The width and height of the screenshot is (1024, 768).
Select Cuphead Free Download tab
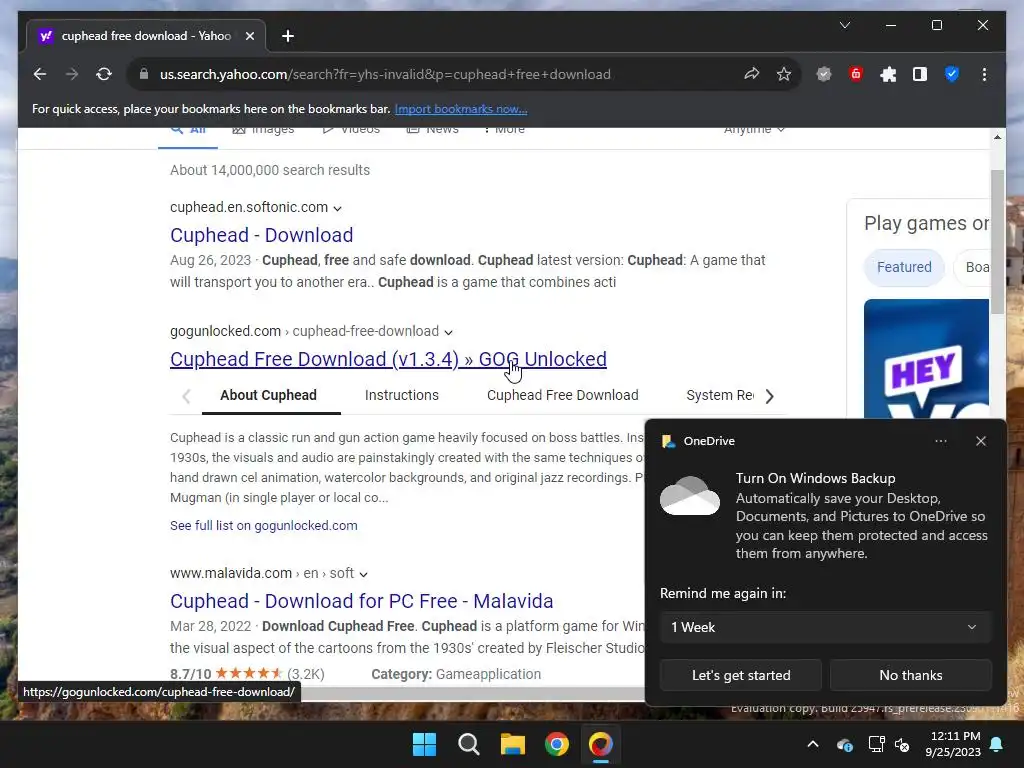562,395
